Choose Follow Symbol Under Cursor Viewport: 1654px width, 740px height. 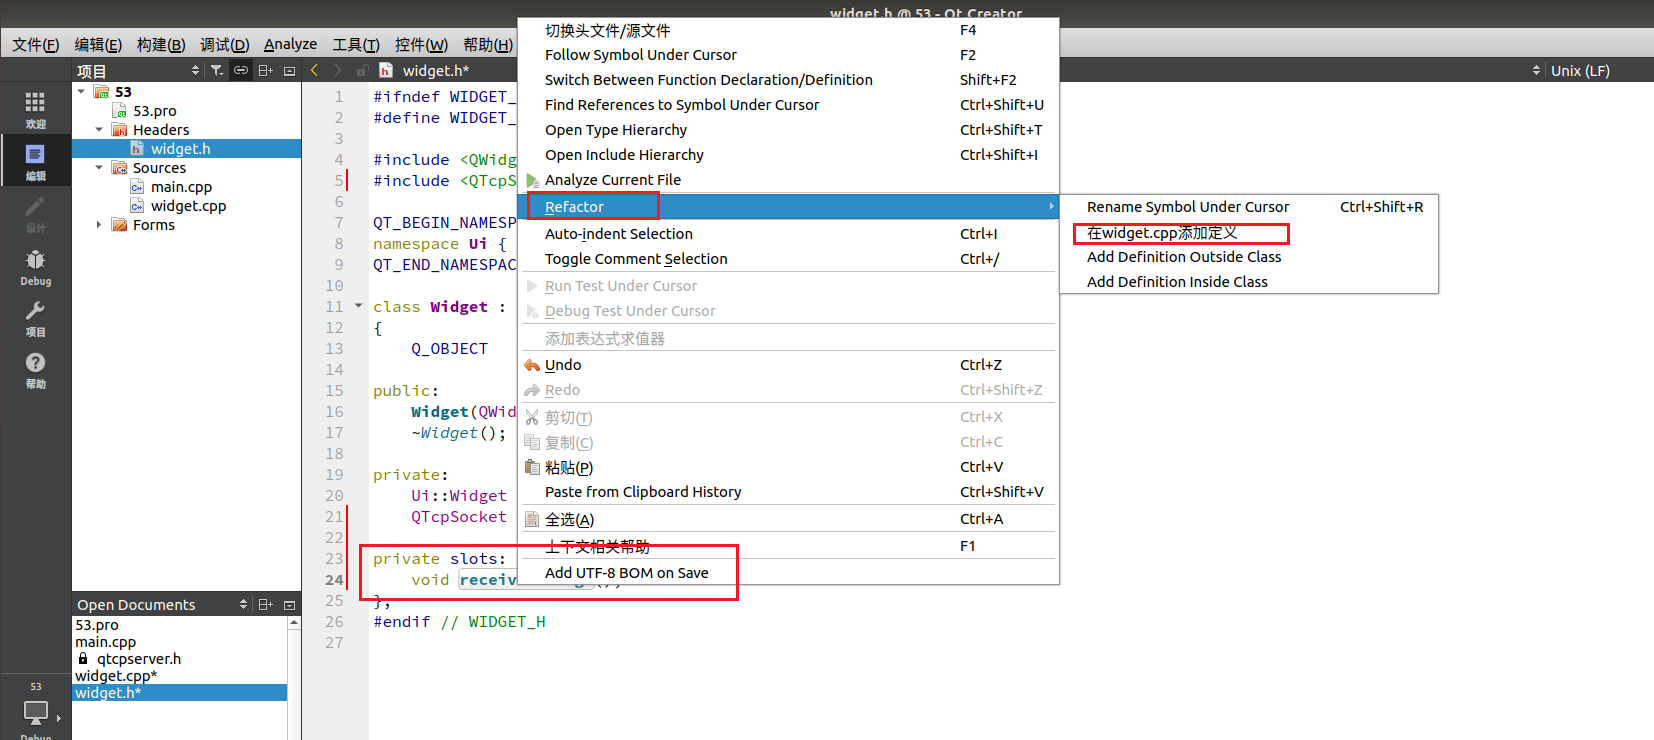789,55
